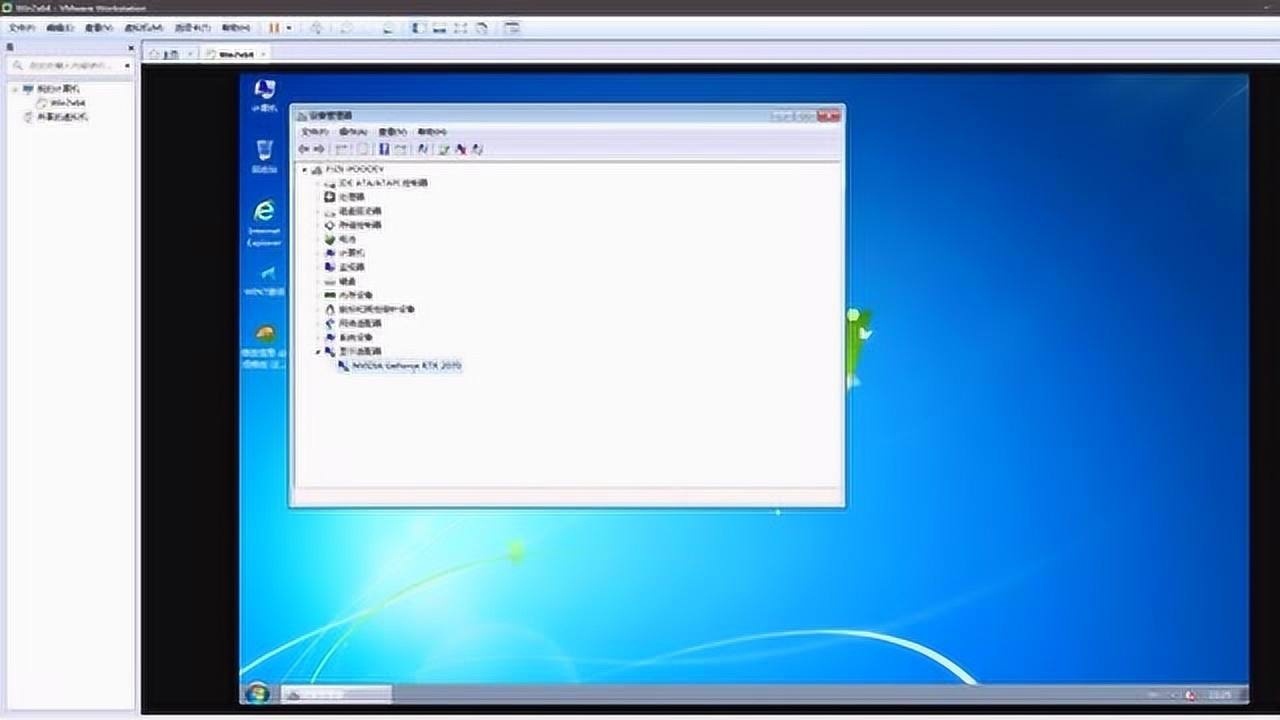Click the disable device icon at toolbar end

click(478, 150)
